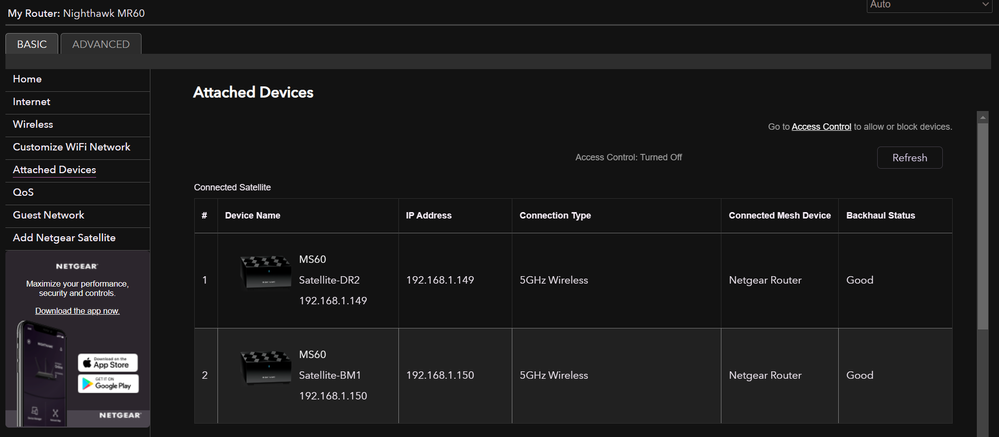Click the My Router: Nighthawk MR60 title

coord(76,13)
